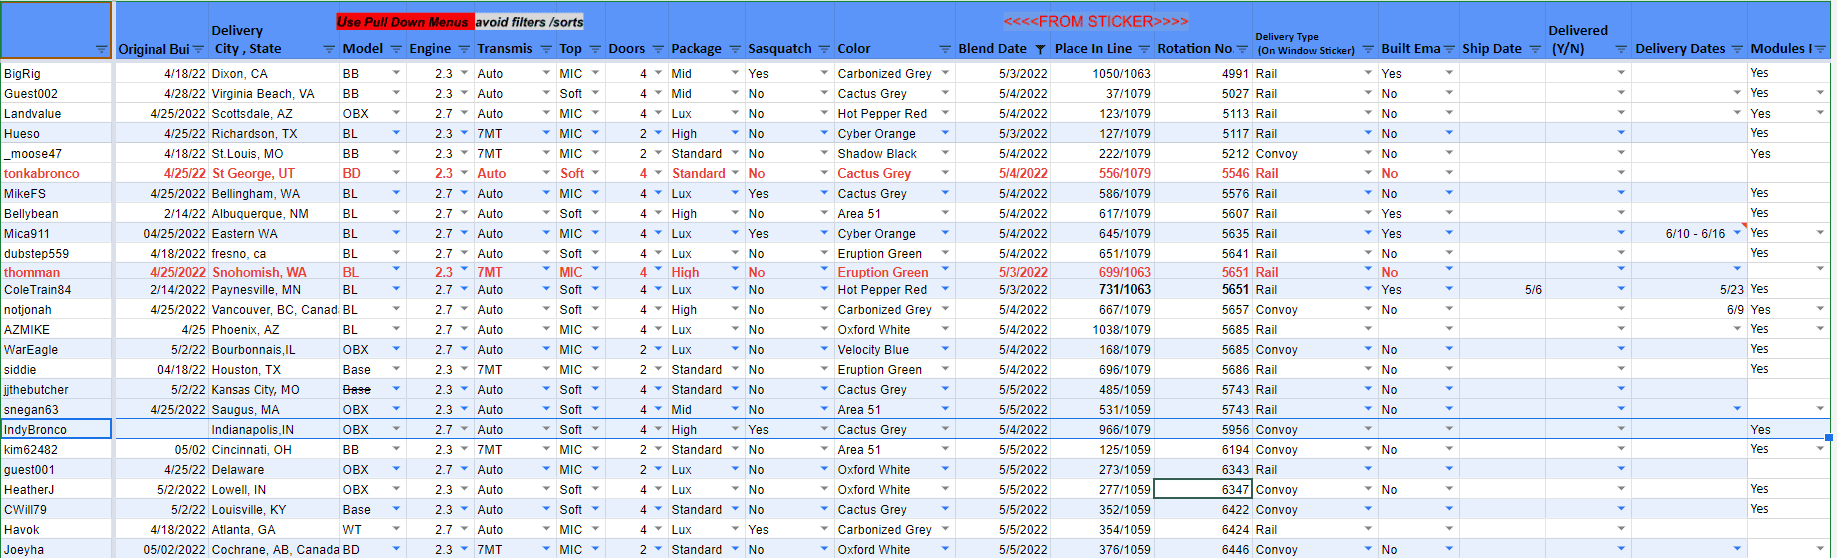Expand Color dropdown in HeatherJ row
The width and height of the screenshot is (1837, 558).
[x=945, y=489]
